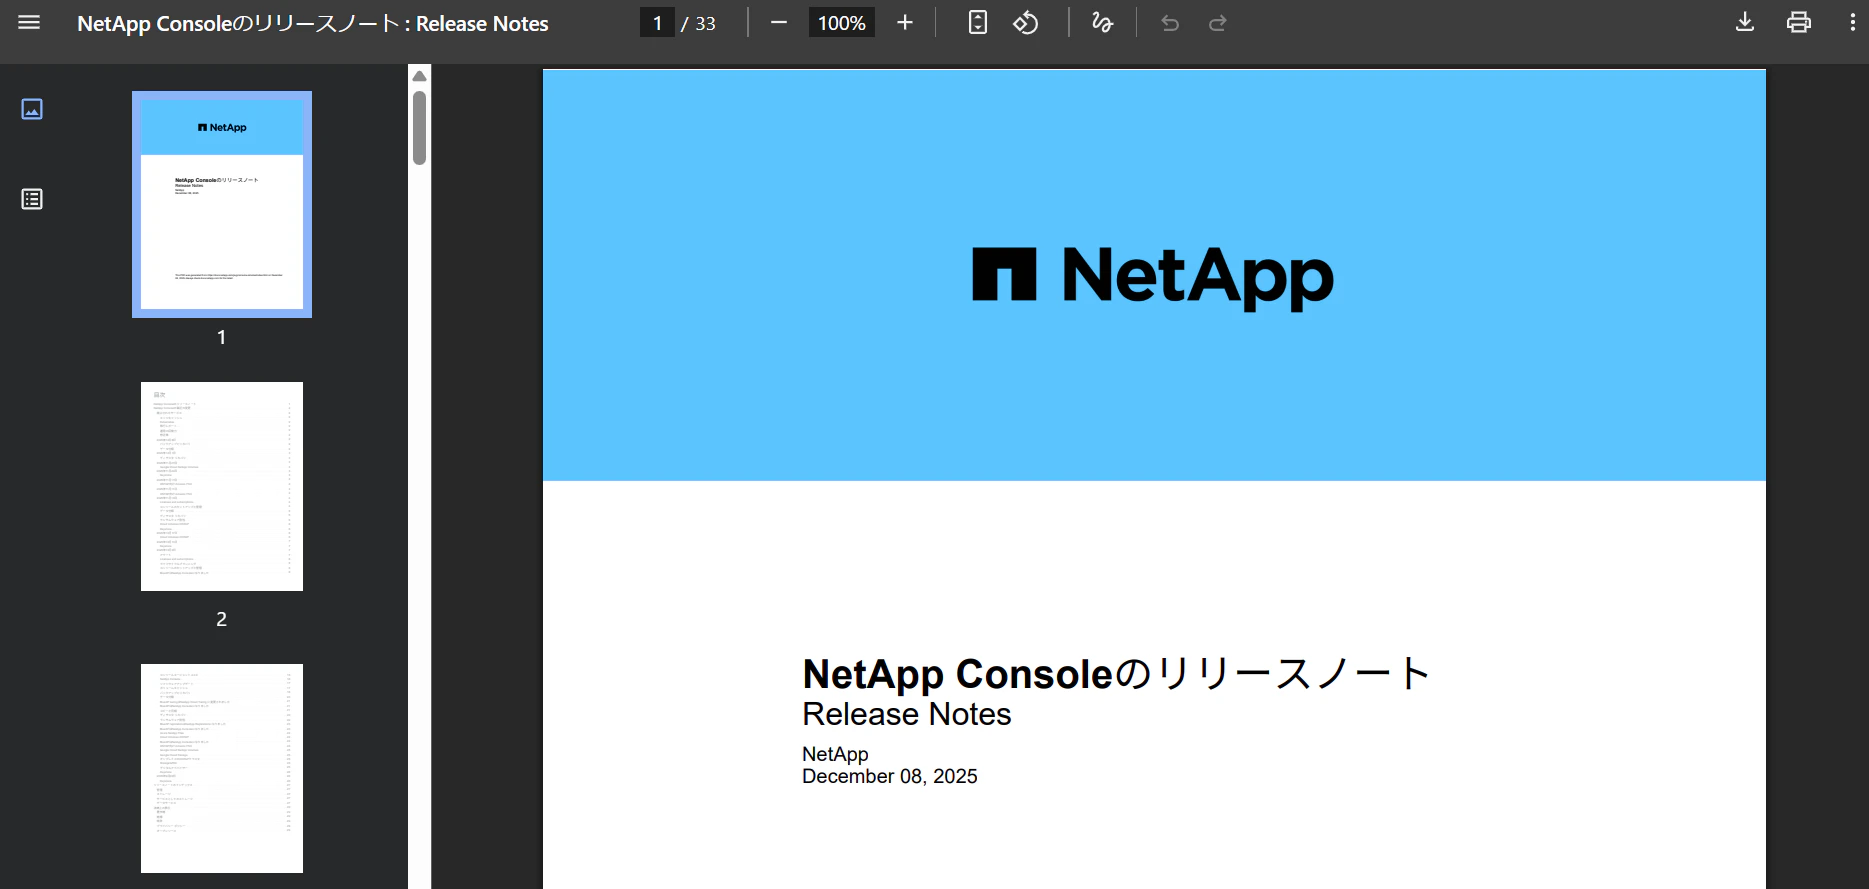Viewport: 1869px width, 889px height.
Task: Click the undo arrow icon
Action: tap(1170, 23)
